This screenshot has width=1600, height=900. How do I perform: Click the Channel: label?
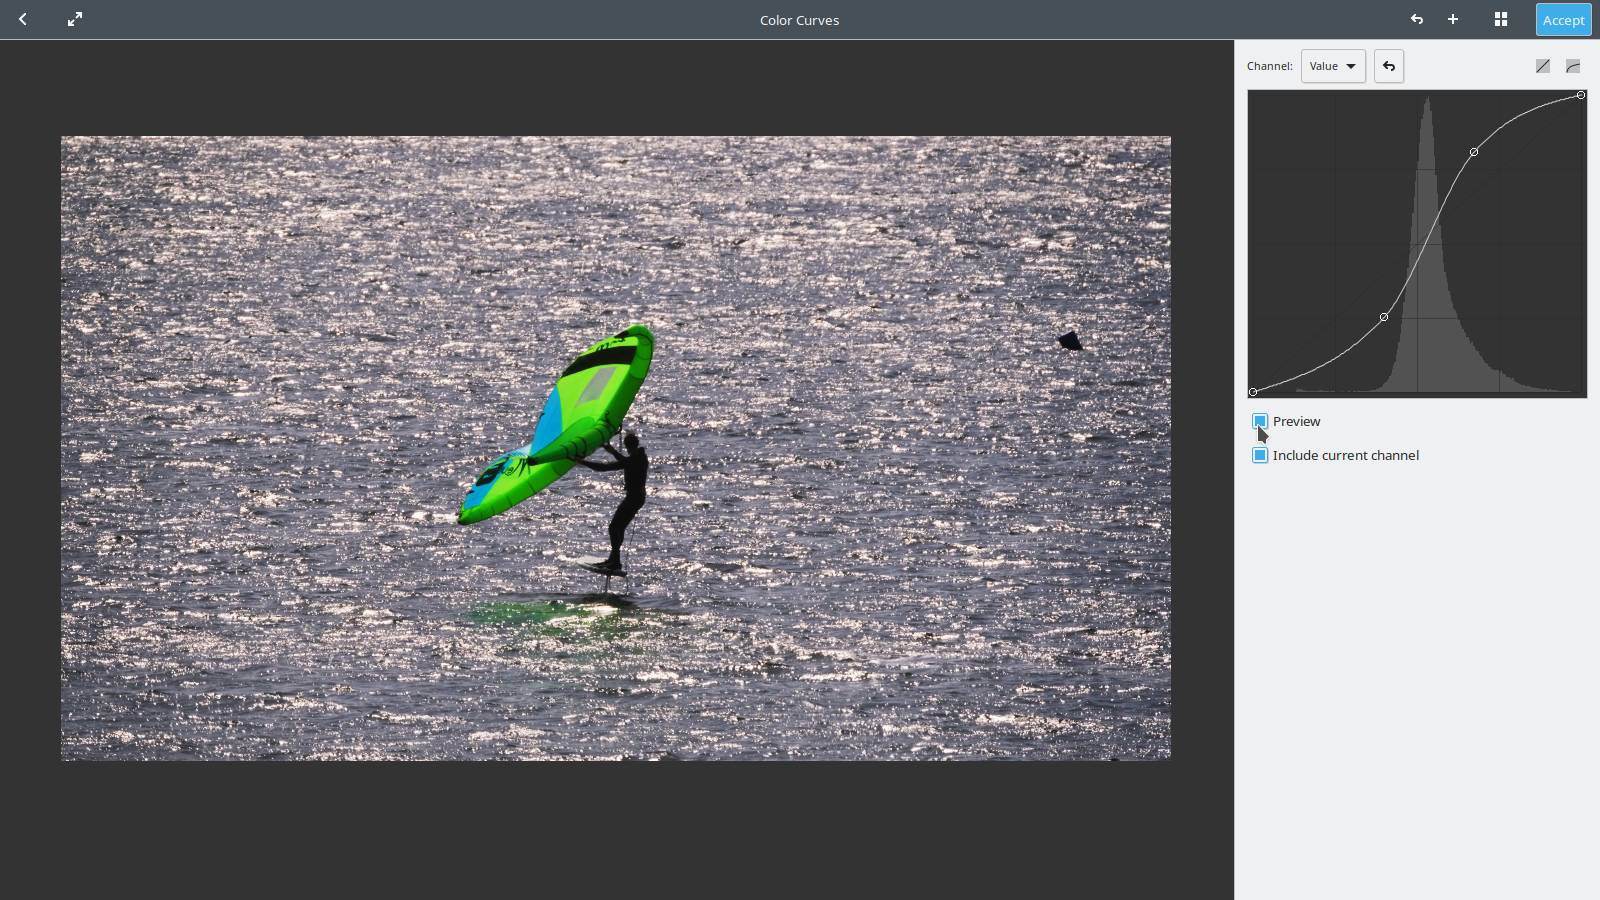pyautogui.click(x=1269, y=66)
